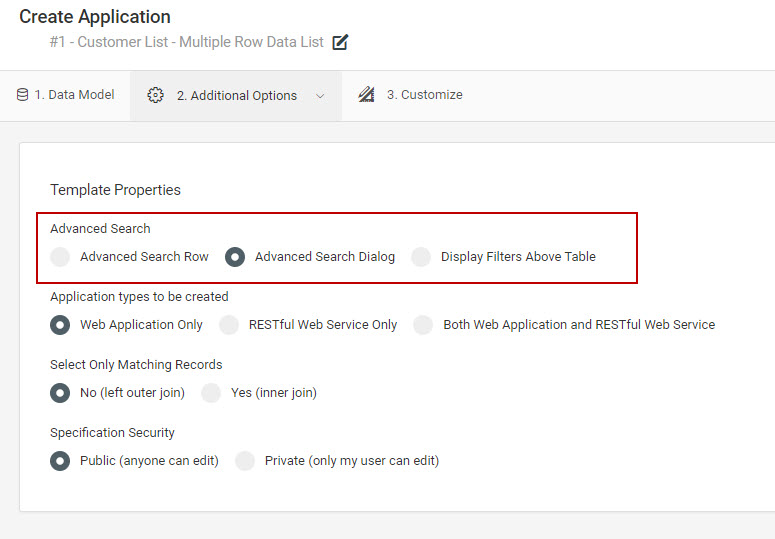Click the edit pencil icon beside application title
Image resolution: width=775 pixels, height=539 pixels.
click(340, 42)
